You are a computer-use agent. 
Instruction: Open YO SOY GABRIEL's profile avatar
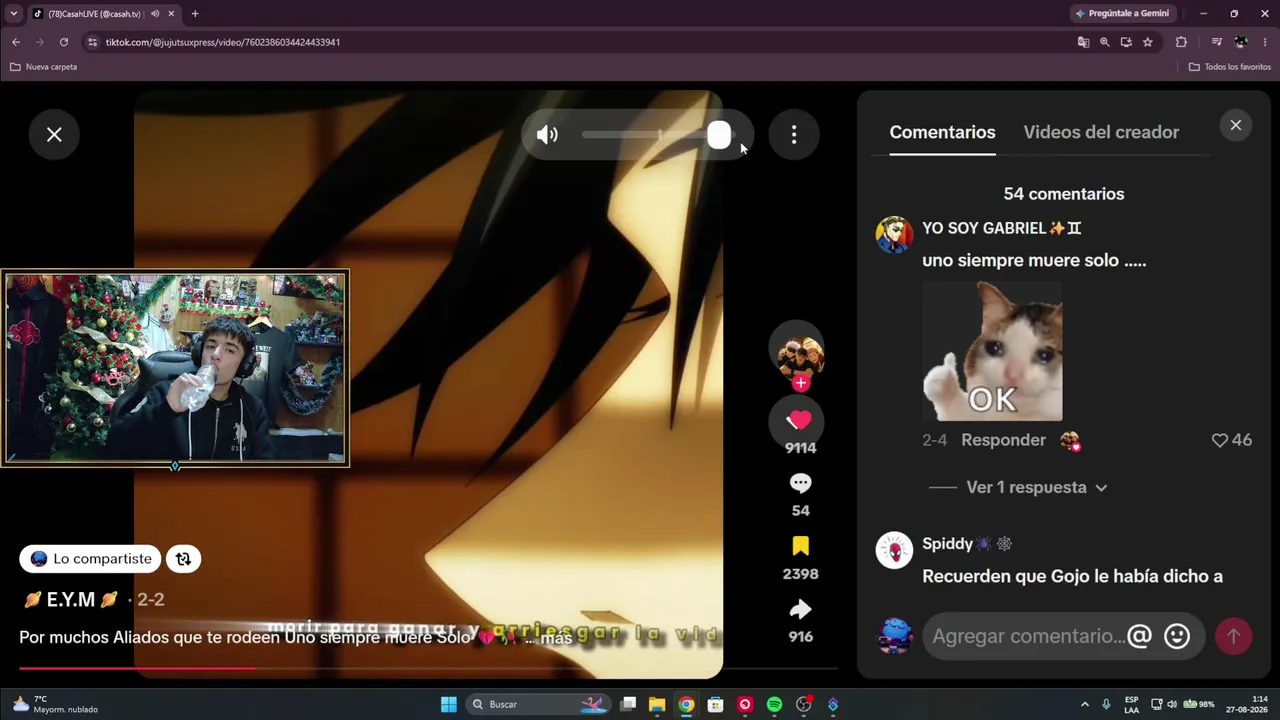(x=894, y=234)
